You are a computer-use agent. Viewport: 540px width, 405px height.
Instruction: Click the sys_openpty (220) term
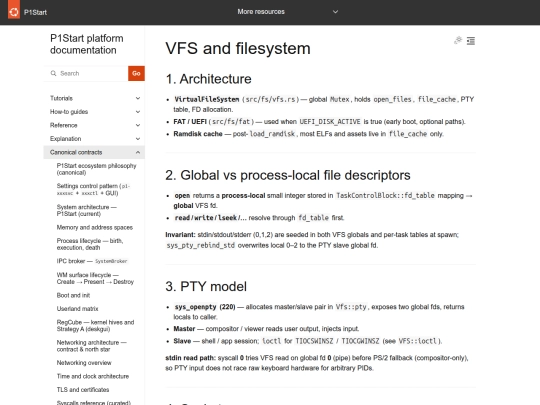(x=205, y=307)
